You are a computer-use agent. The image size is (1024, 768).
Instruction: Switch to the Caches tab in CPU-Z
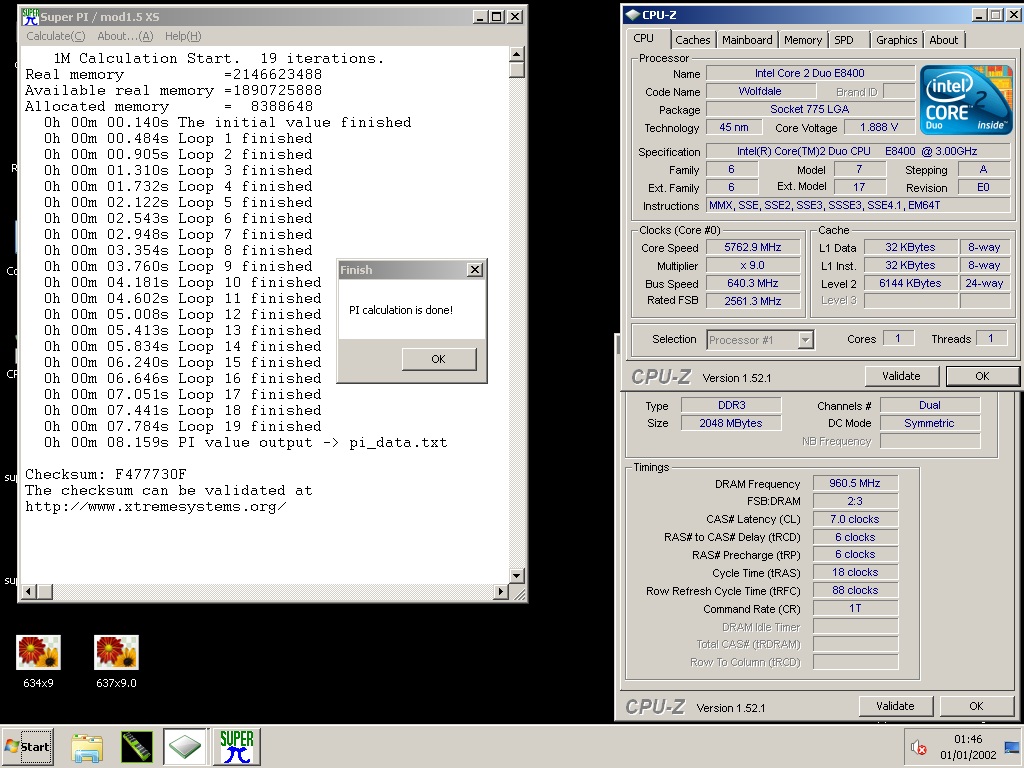(692, 40)
